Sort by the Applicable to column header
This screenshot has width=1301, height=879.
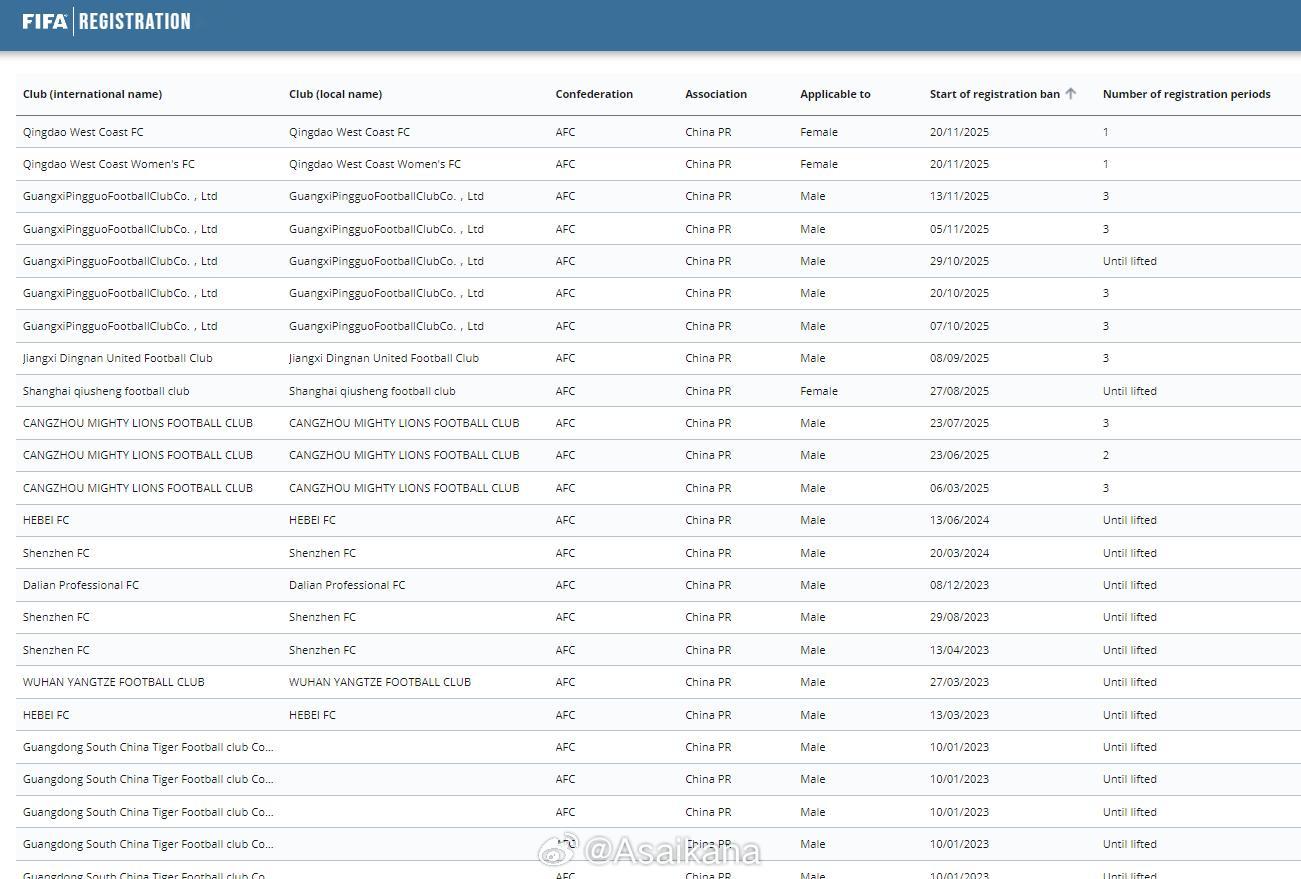(835, 94)
